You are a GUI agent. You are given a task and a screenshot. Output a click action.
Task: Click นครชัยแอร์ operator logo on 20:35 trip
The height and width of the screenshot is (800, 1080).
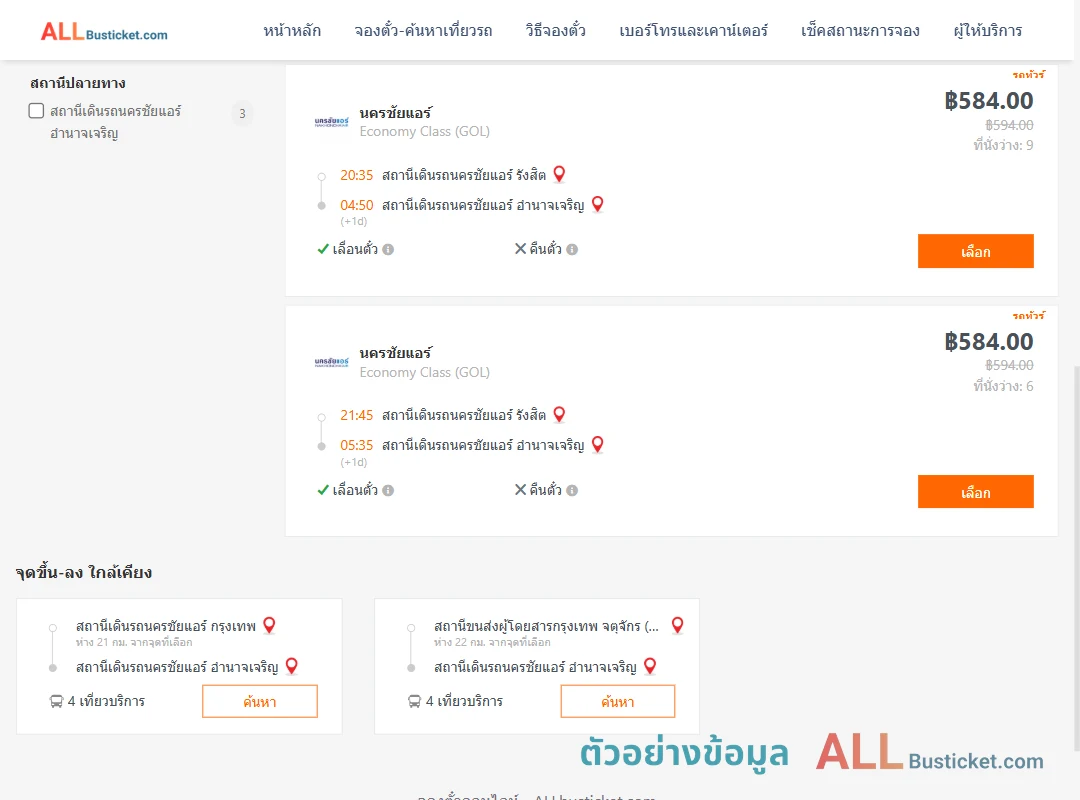[x=331, y=122]
